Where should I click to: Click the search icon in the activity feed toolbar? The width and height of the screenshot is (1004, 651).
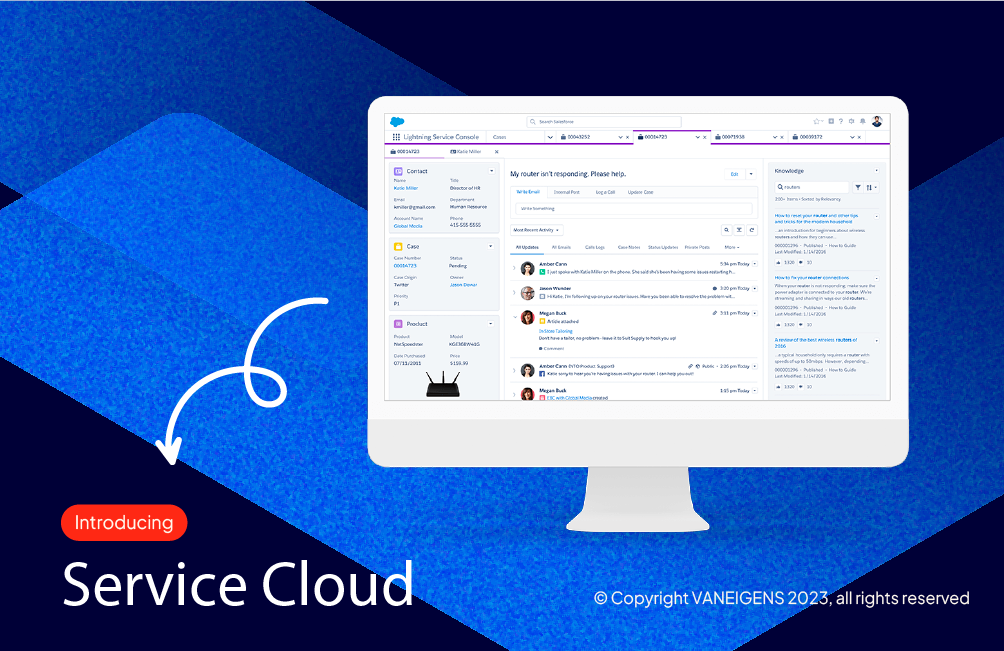[726, 230]
